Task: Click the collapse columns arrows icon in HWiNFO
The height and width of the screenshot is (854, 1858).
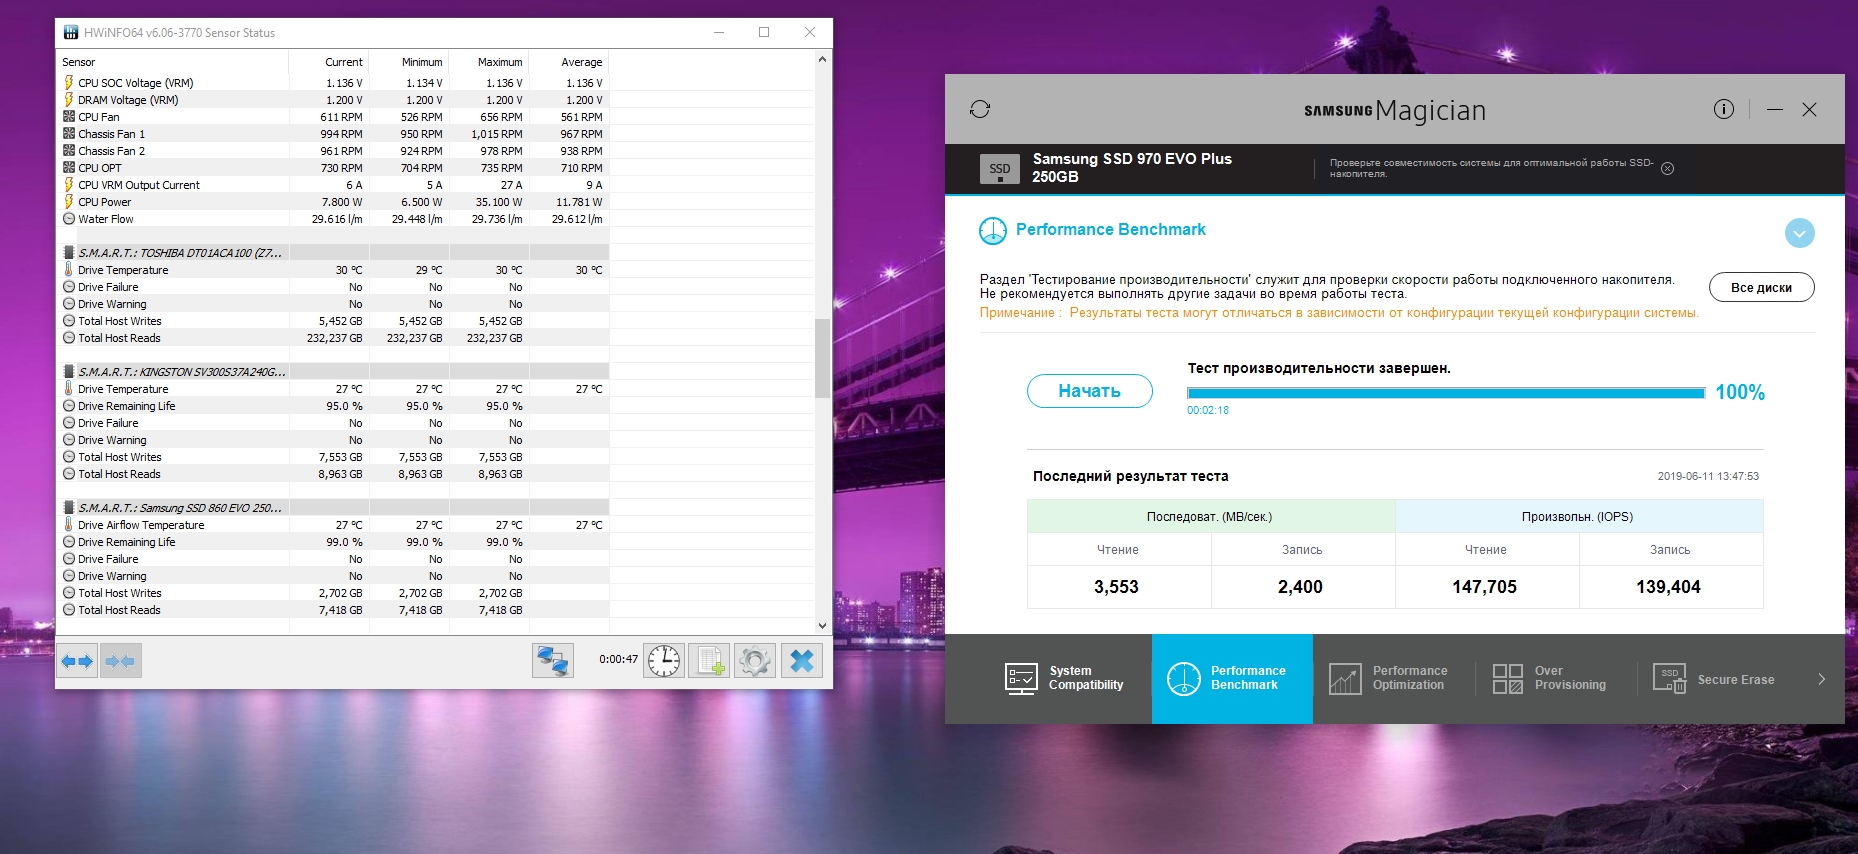Action: tap(120, 661)
